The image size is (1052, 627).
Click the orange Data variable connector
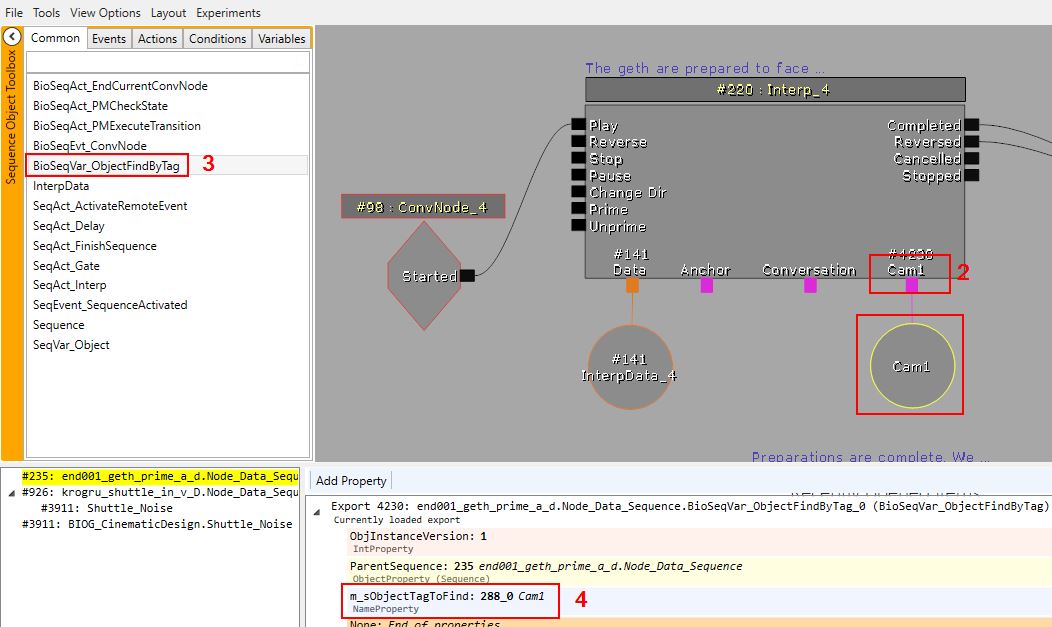(x=632, y=286)
